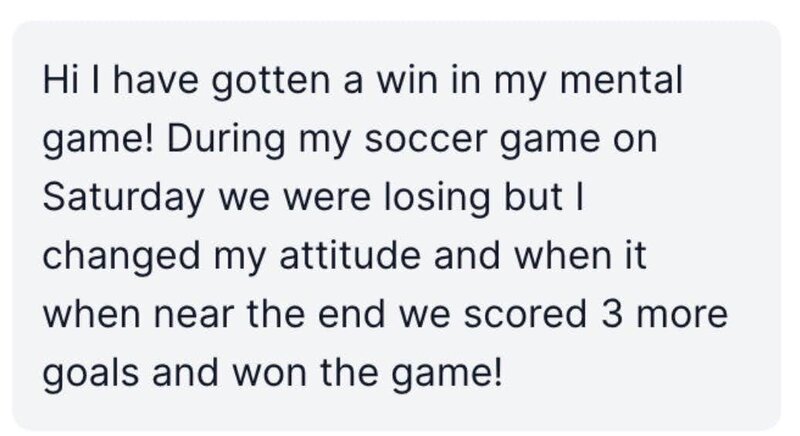Click the word "near" in the message
Image resolution: width=800 pixels, height=436 pixels.
[x=193, y=315]
